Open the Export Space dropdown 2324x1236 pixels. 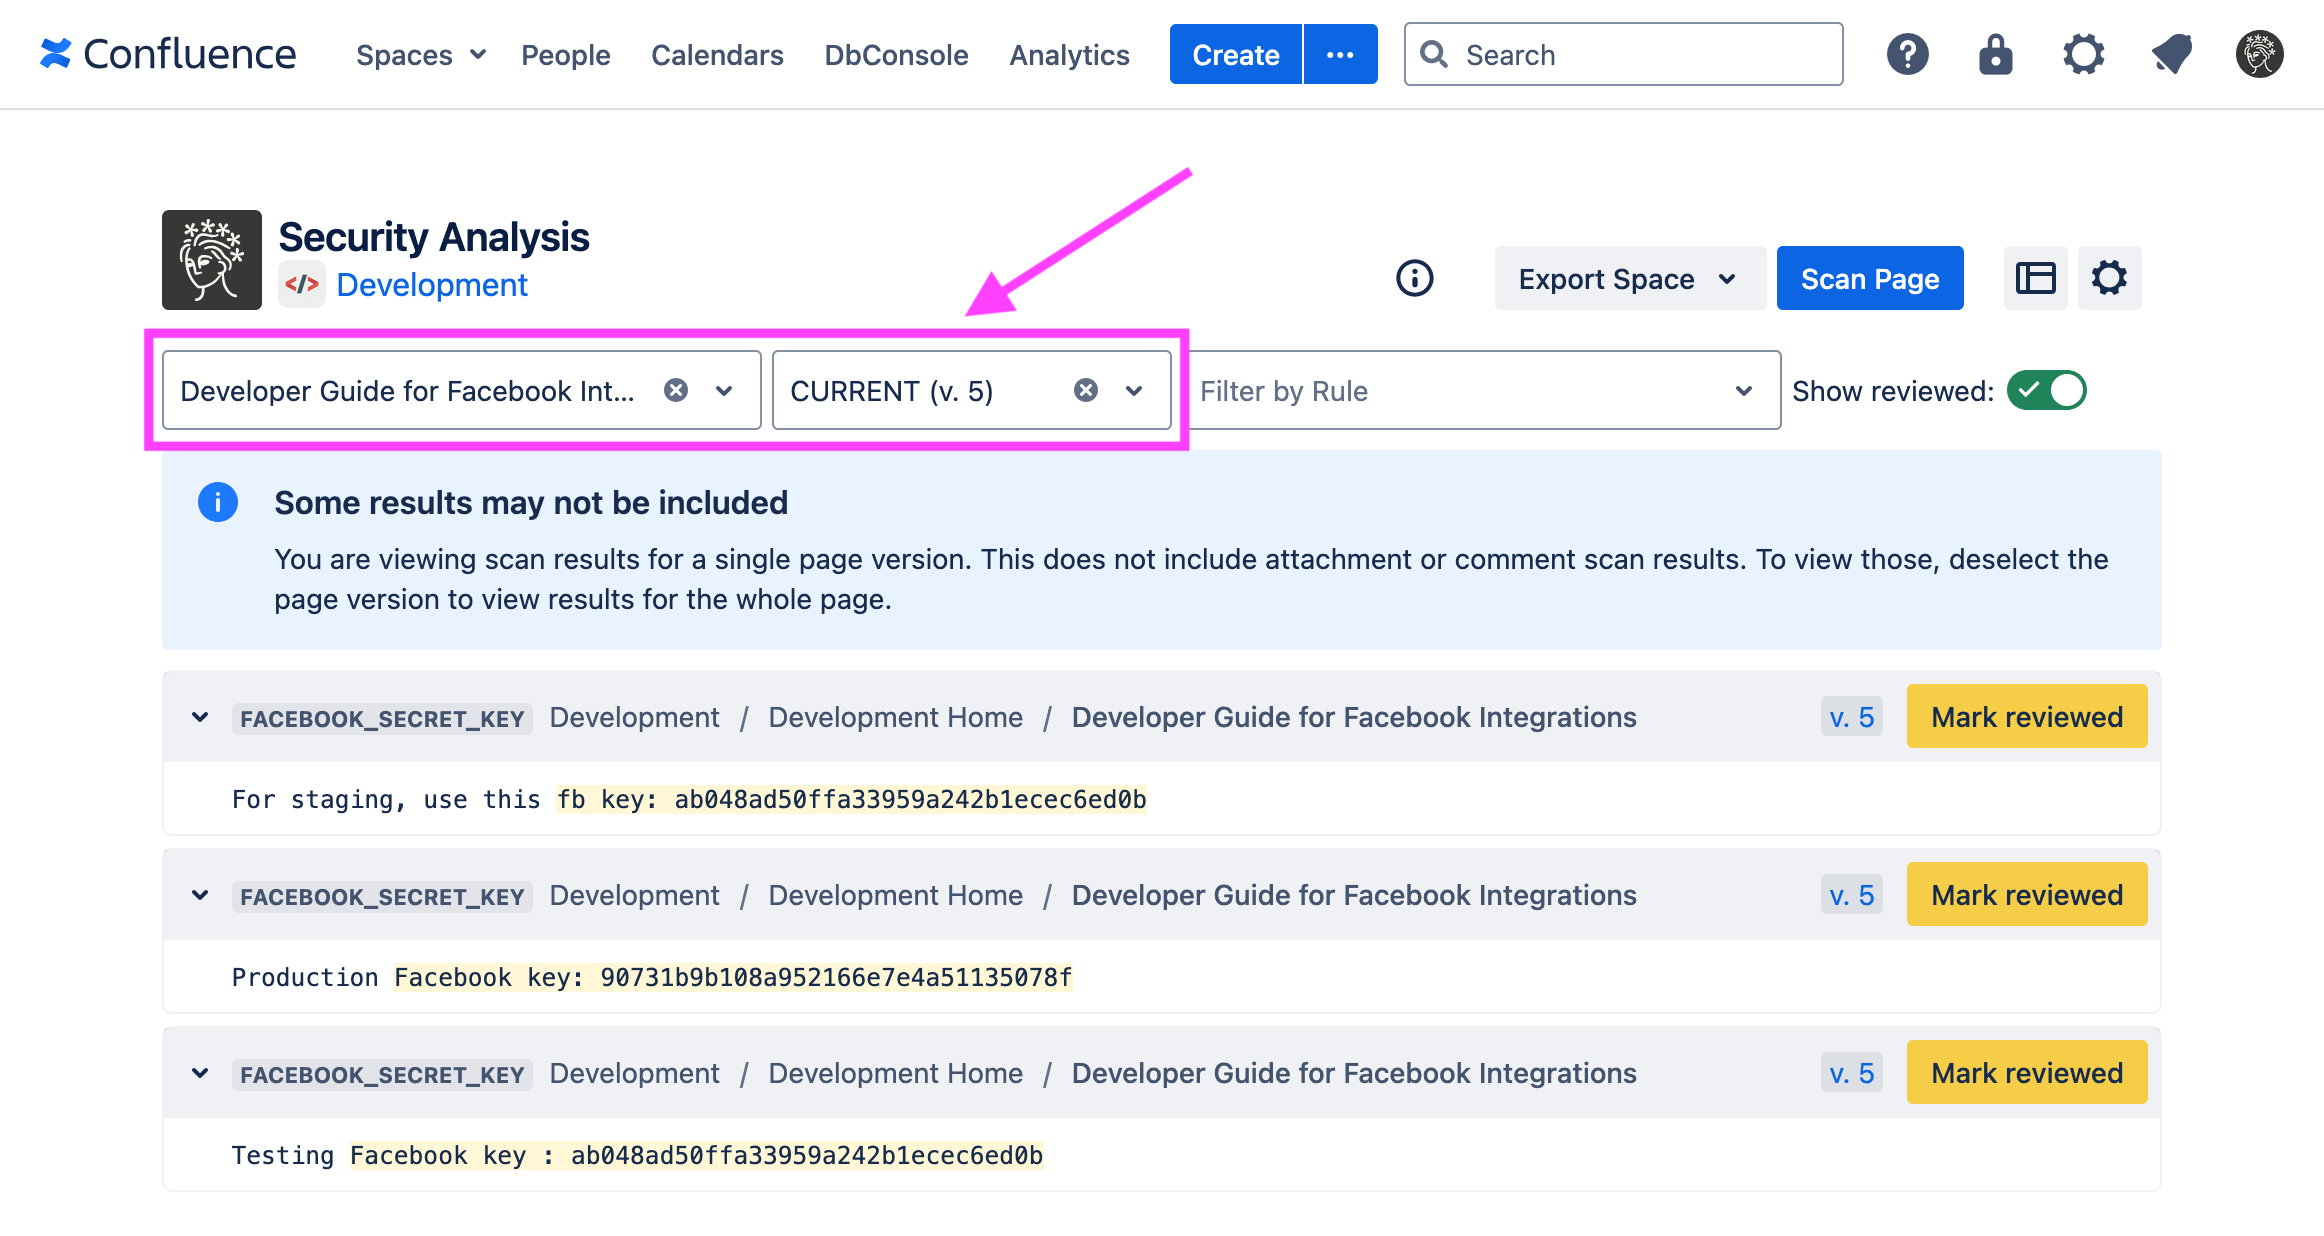tap(1629, 279)
